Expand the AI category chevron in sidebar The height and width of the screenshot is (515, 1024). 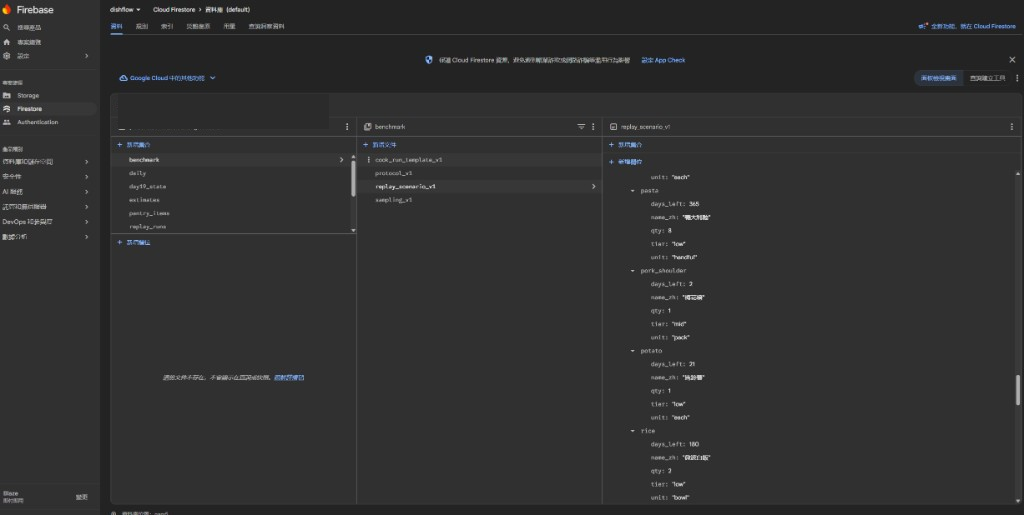(86, 192)
